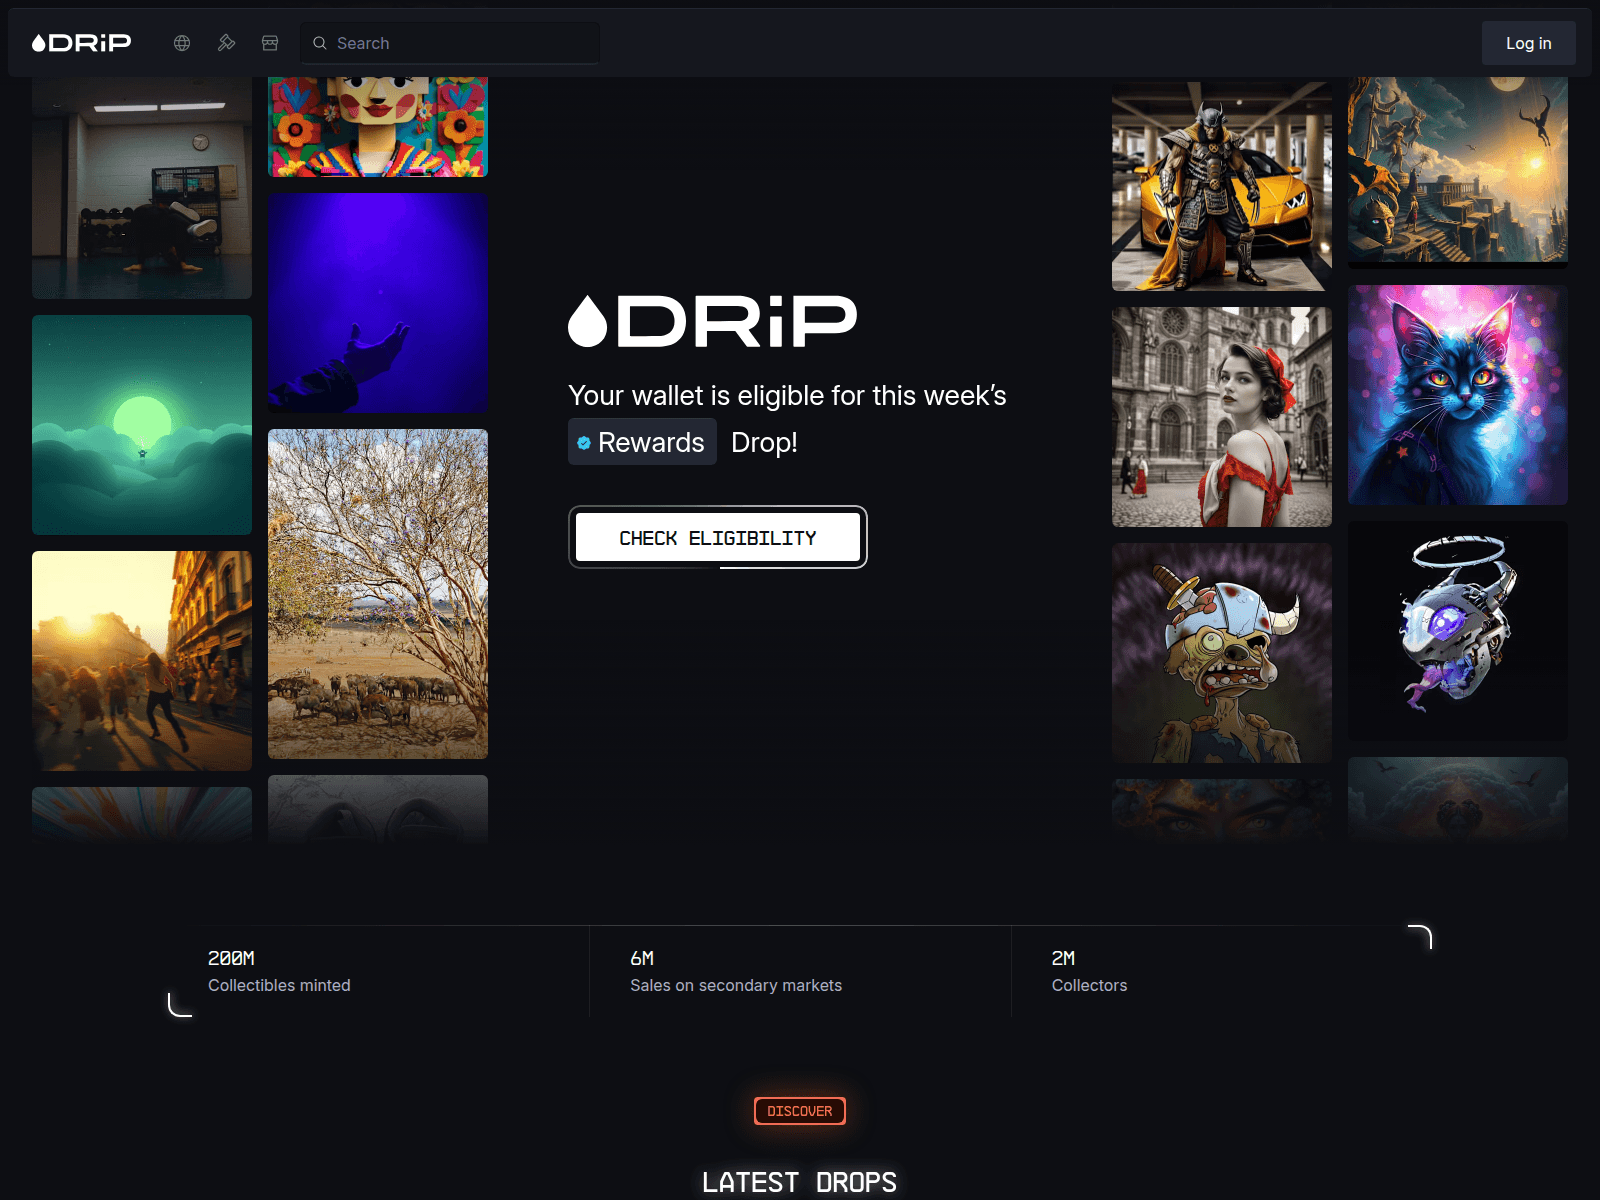
Task: Focus the Search input field
Action: point(450,43)
